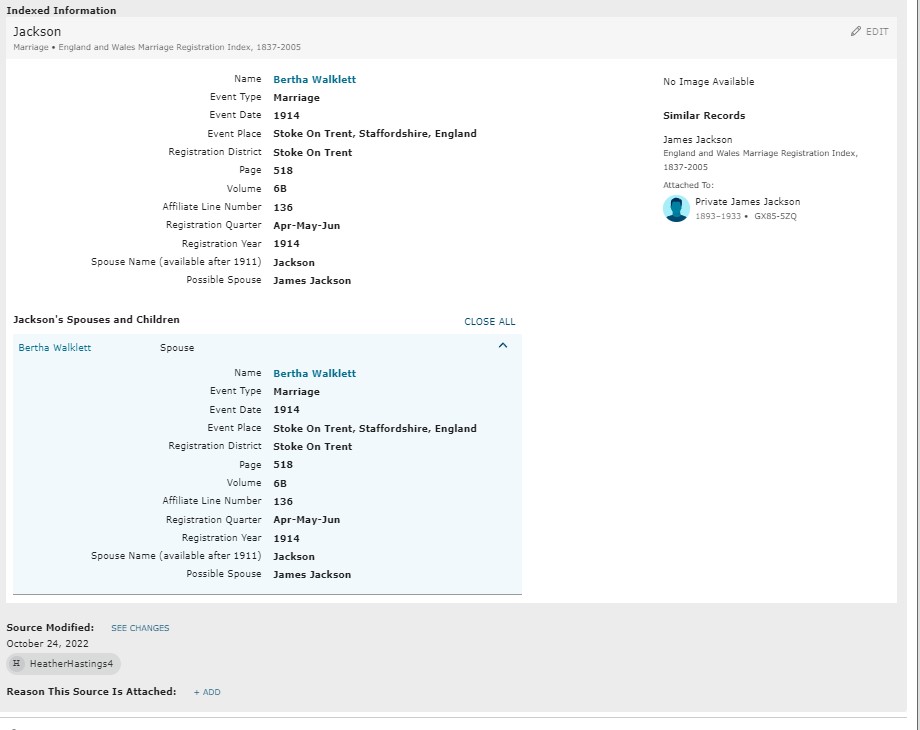The width and height of the screenshot is (920, 730).
Task: Click + ADD for the attachment reason
Action: coord(207,692)
